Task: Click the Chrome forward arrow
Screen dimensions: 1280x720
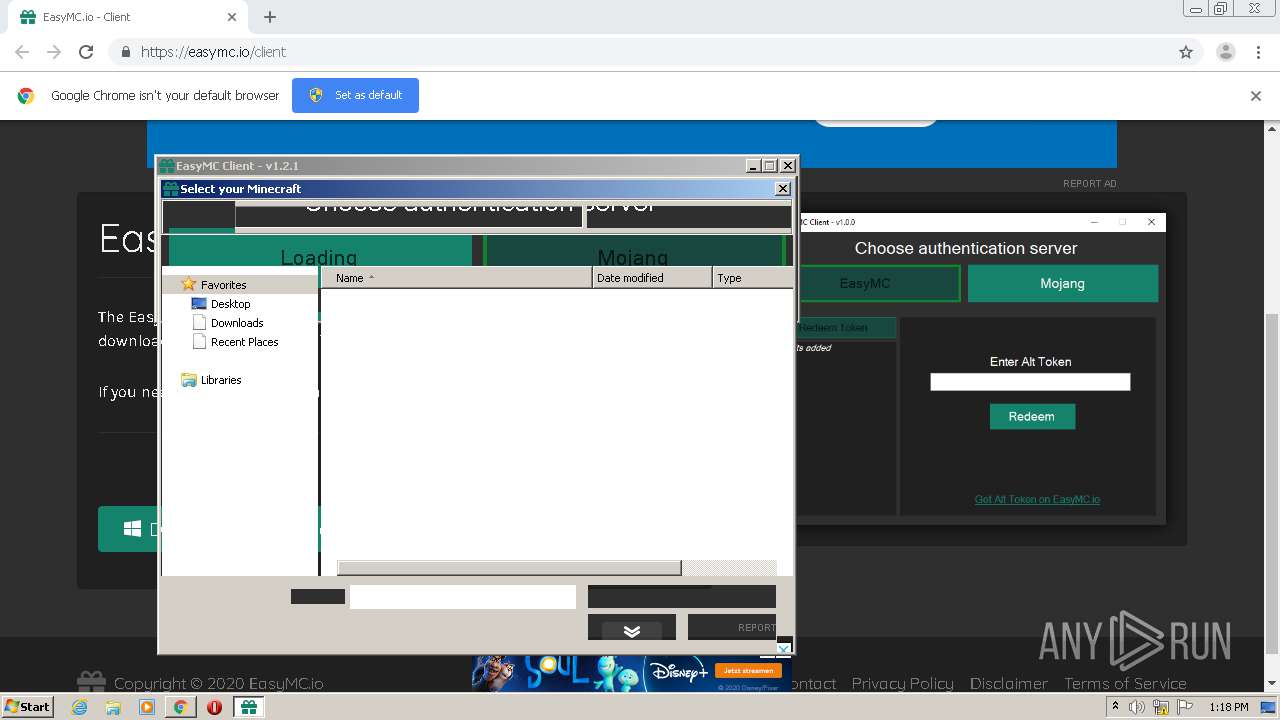Action: [x=54, y=52]
